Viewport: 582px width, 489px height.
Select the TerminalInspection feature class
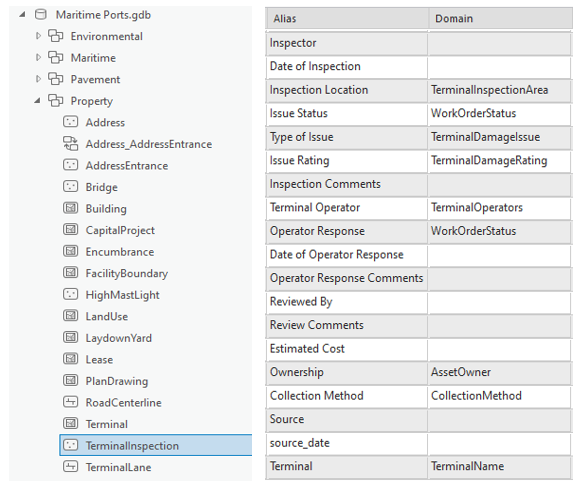tap(156, 445)
